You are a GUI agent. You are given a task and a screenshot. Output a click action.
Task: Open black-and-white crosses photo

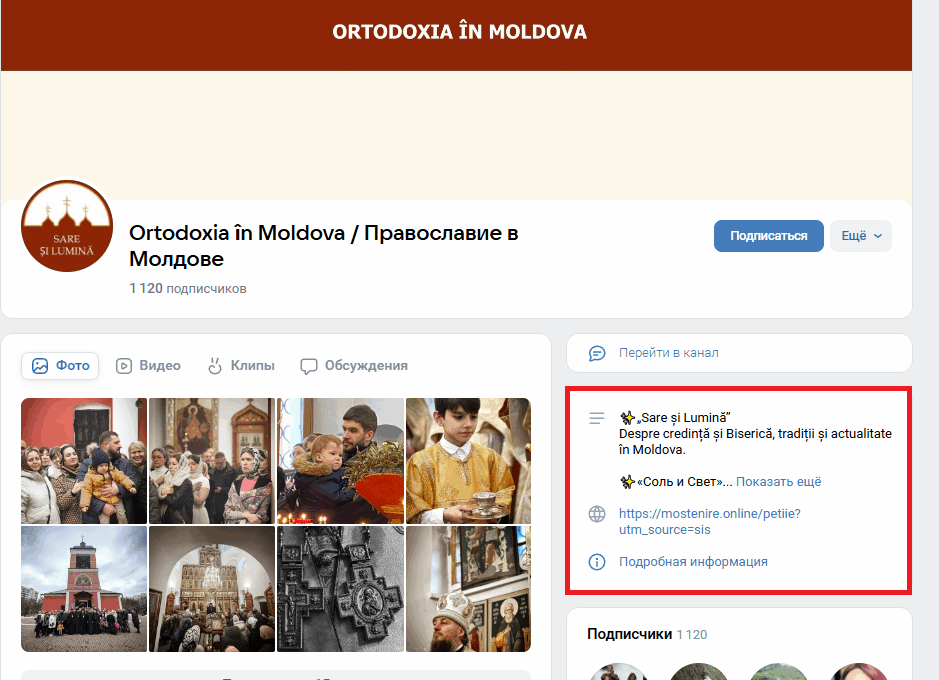pyautogui.click(x=340, y=589)
